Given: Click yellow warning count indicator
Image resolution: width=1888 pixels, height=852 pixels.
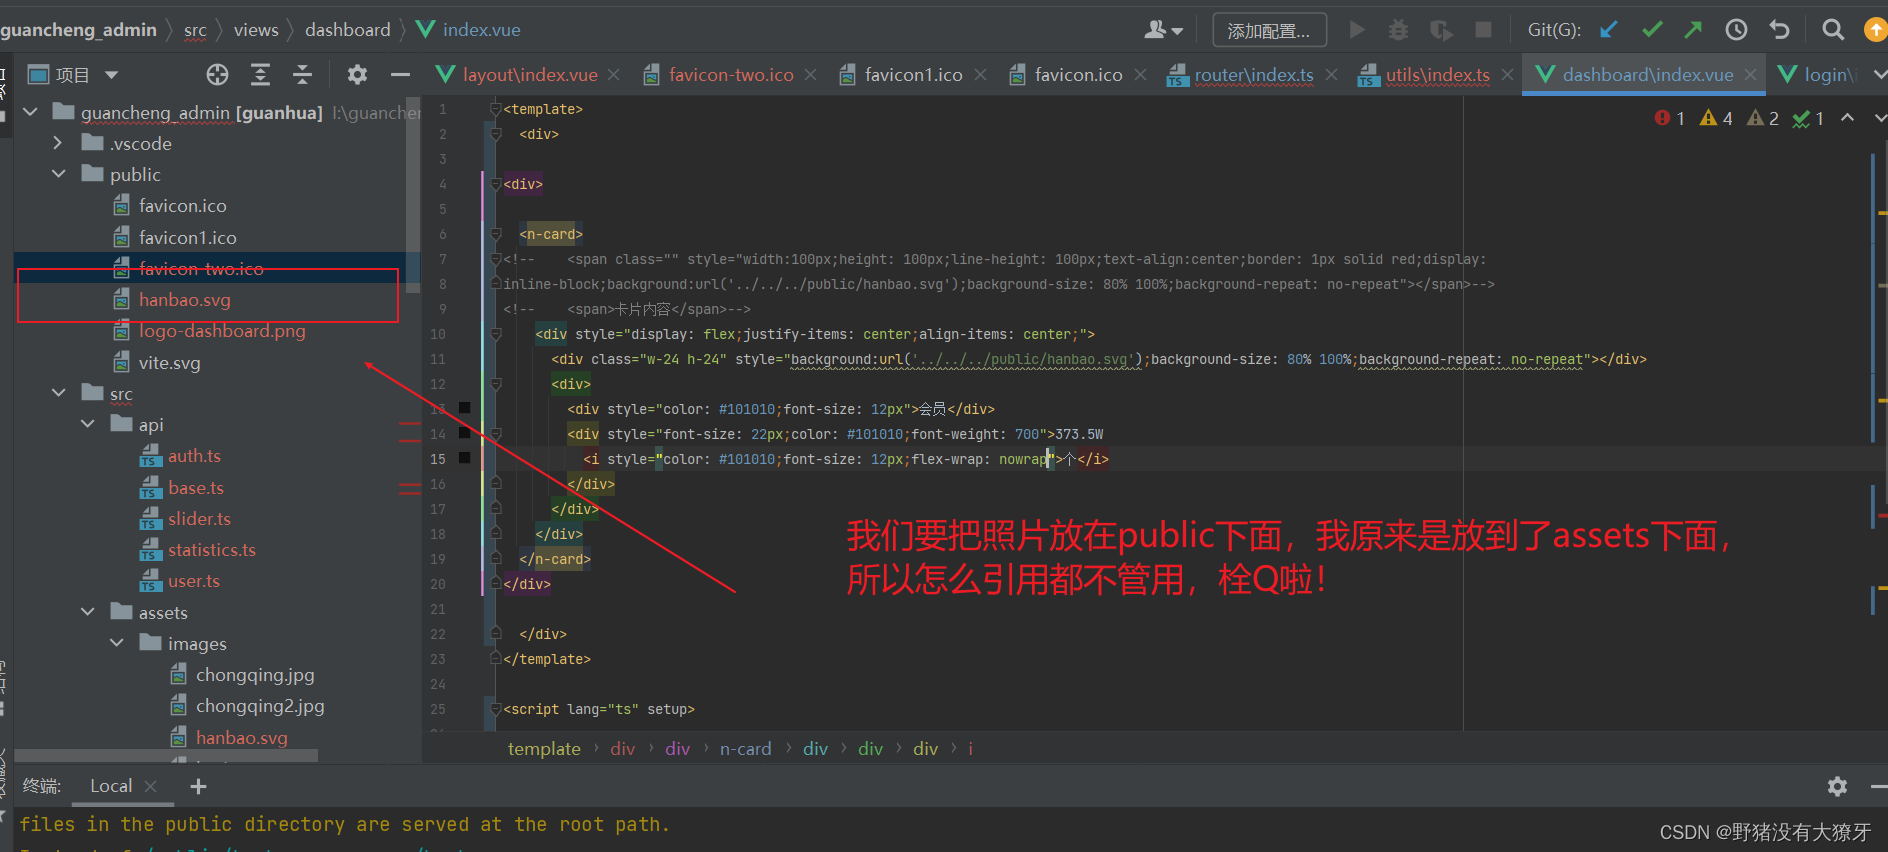Looking at the screenshot, I should point(1716,118).
